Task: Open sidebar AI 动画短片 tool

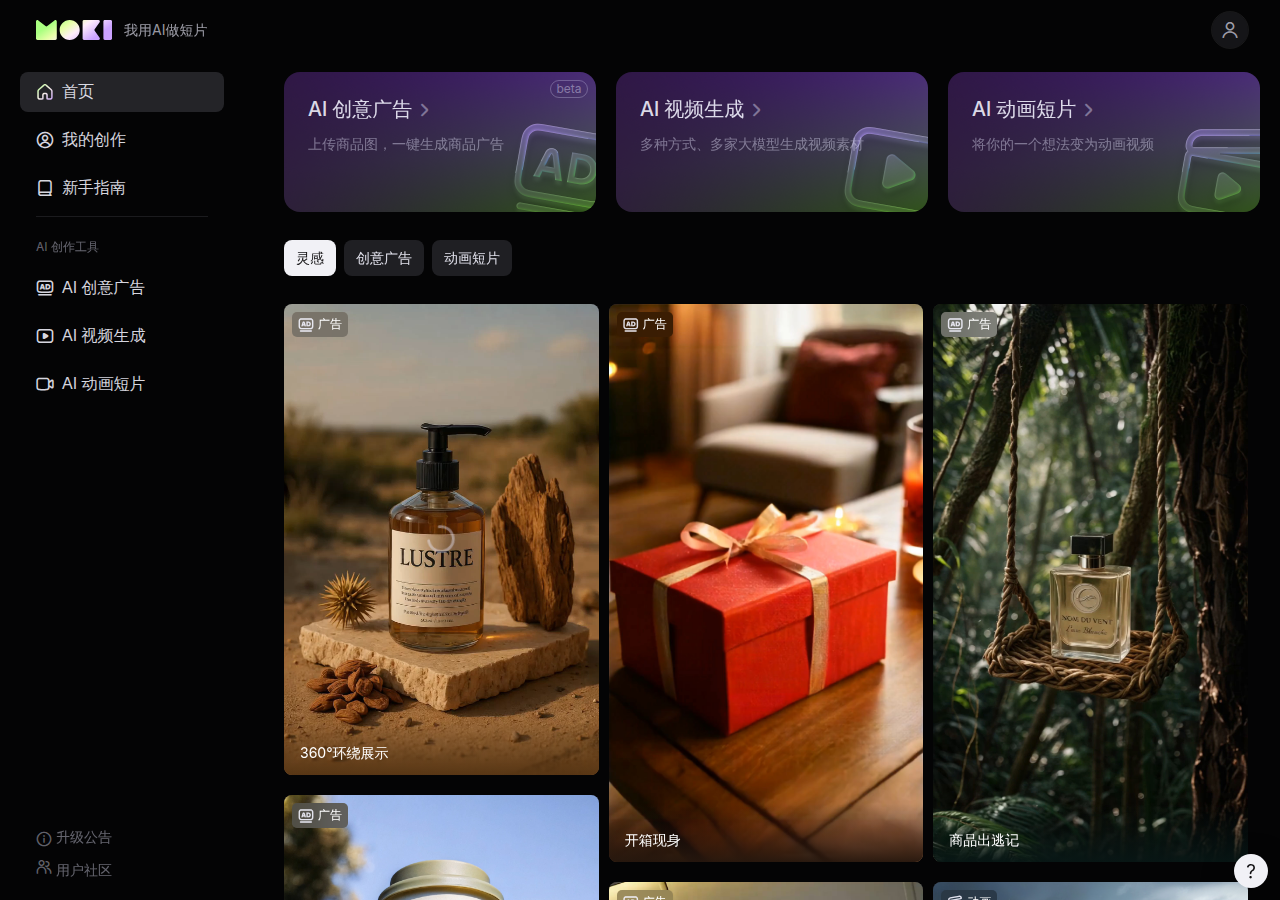Action: tap(122, 384)
